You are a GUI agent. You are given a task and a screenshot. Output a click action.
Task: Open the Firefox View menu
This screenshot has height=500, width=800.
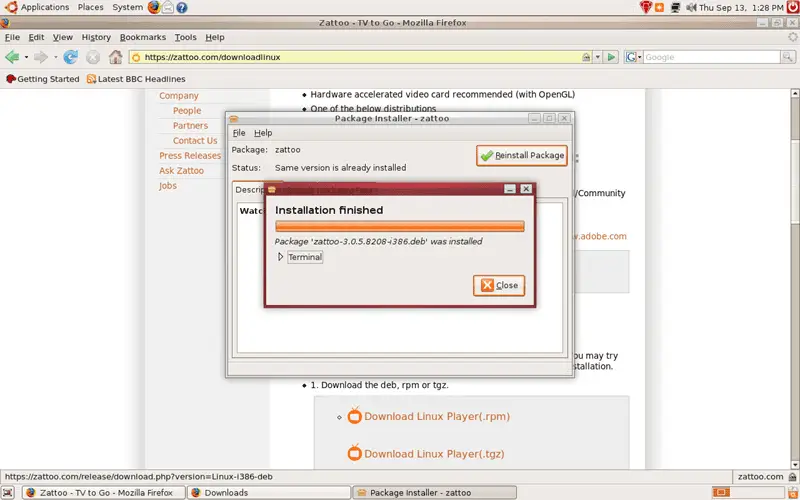click(63, 37)
